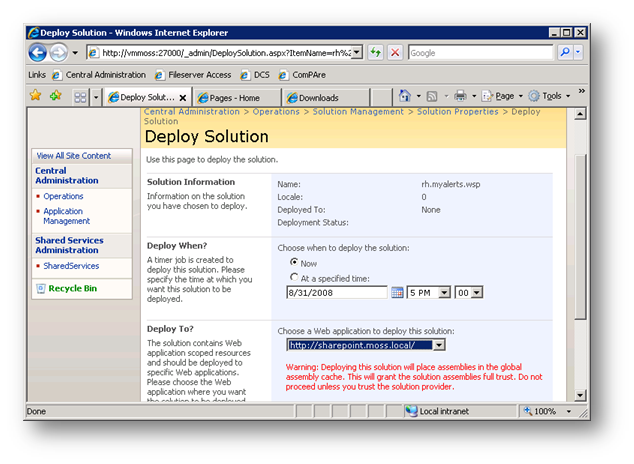Click the address bar URL field
Image resolution: width=634 pixels, height=464 pixels.
[220, 53]
